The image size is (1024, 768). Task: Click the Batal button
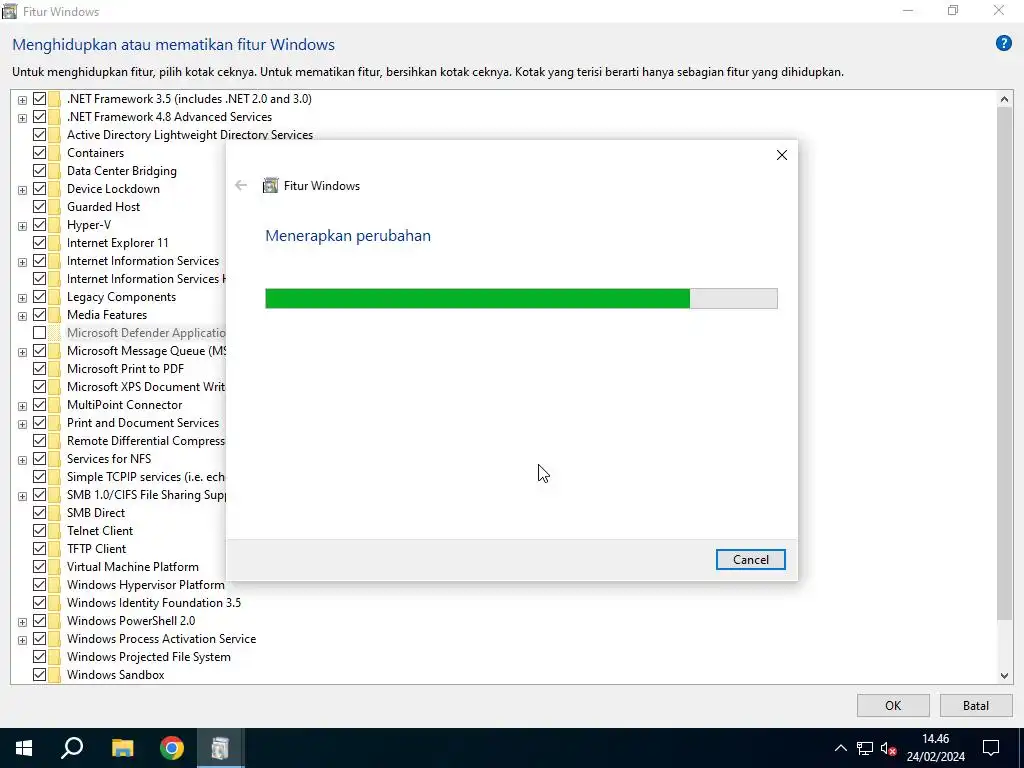[976, 705]
